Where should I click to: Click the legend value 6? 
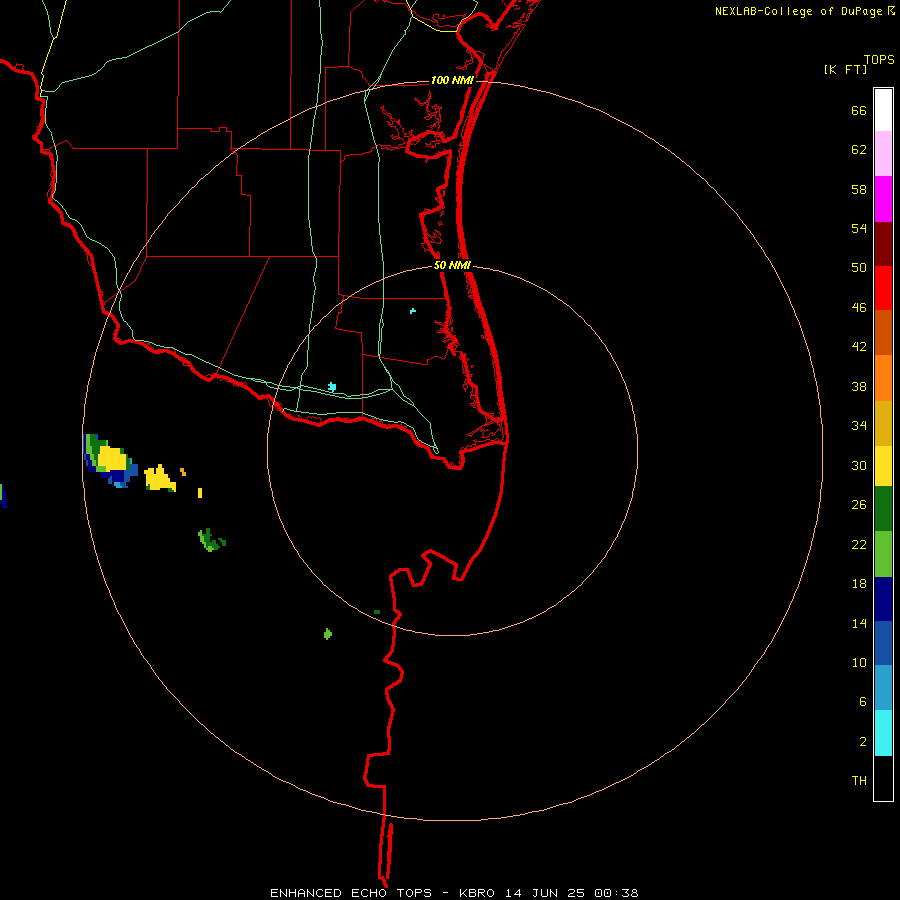[x=862, y=701]
